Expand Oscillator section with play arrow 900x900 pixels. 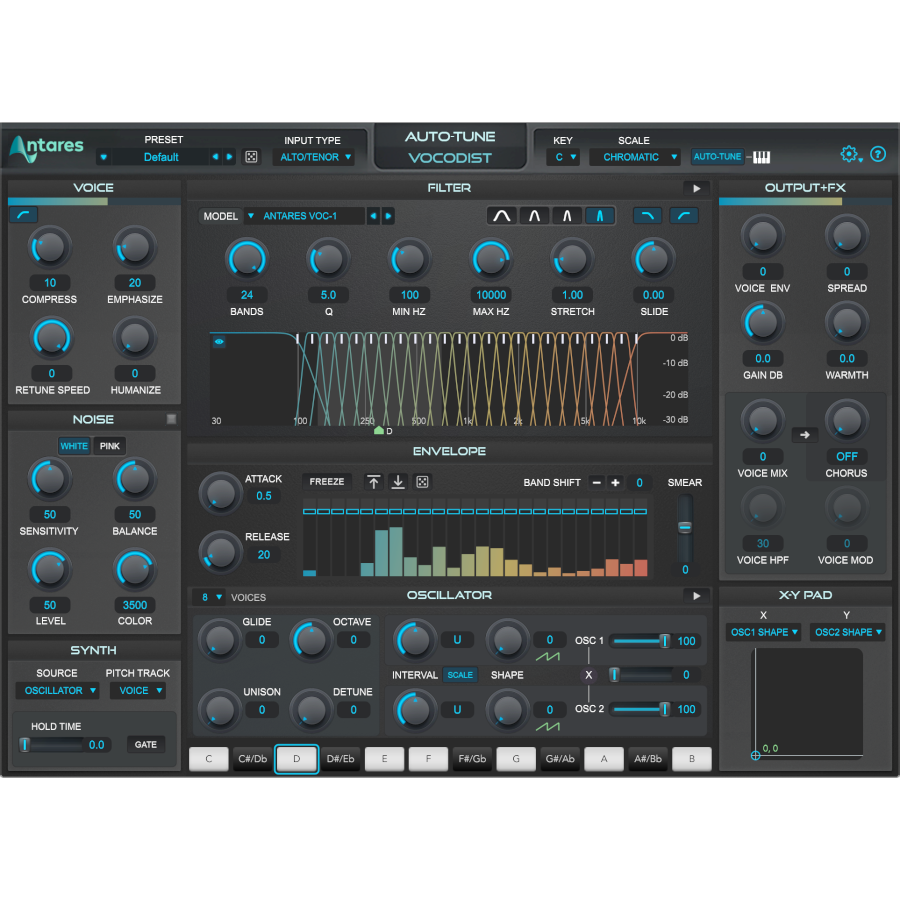pyautogui.click(x=696, y=596)
